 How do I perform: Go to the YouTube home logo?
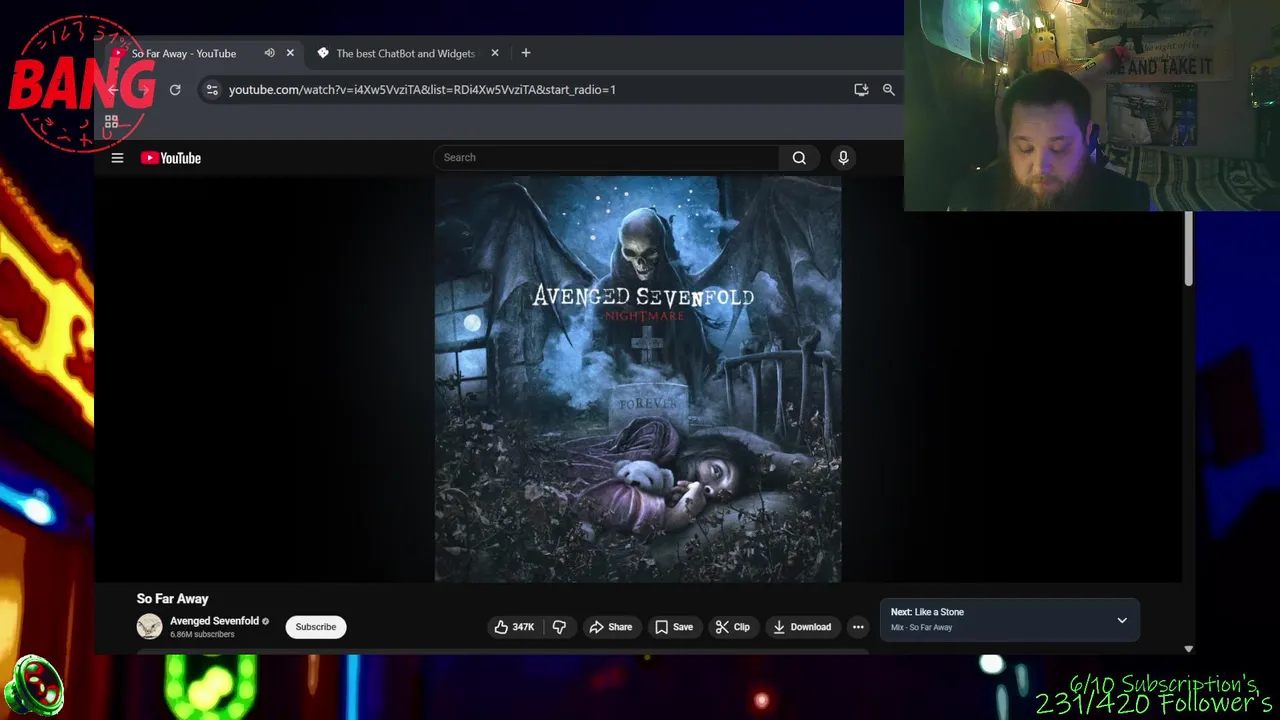point(171,158)
